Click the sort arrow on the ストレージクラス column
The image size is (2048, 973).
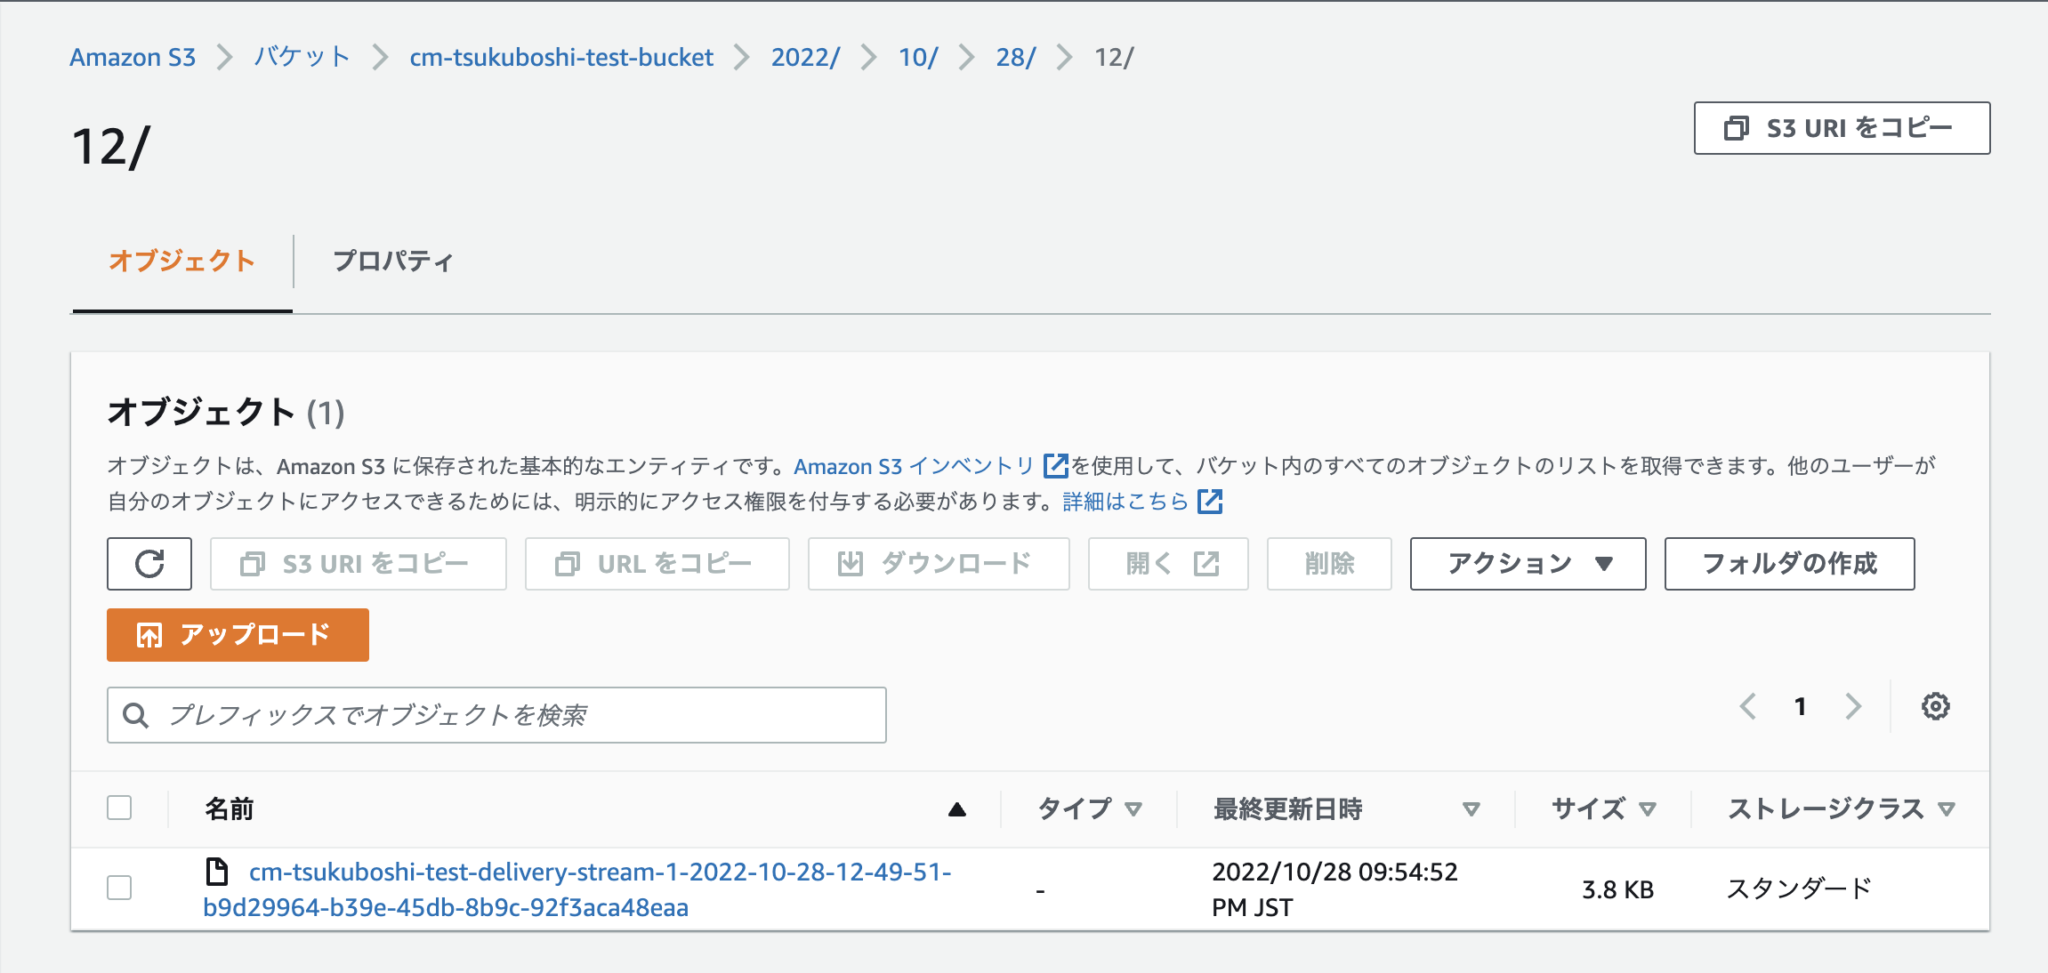tap(1948, 808)
